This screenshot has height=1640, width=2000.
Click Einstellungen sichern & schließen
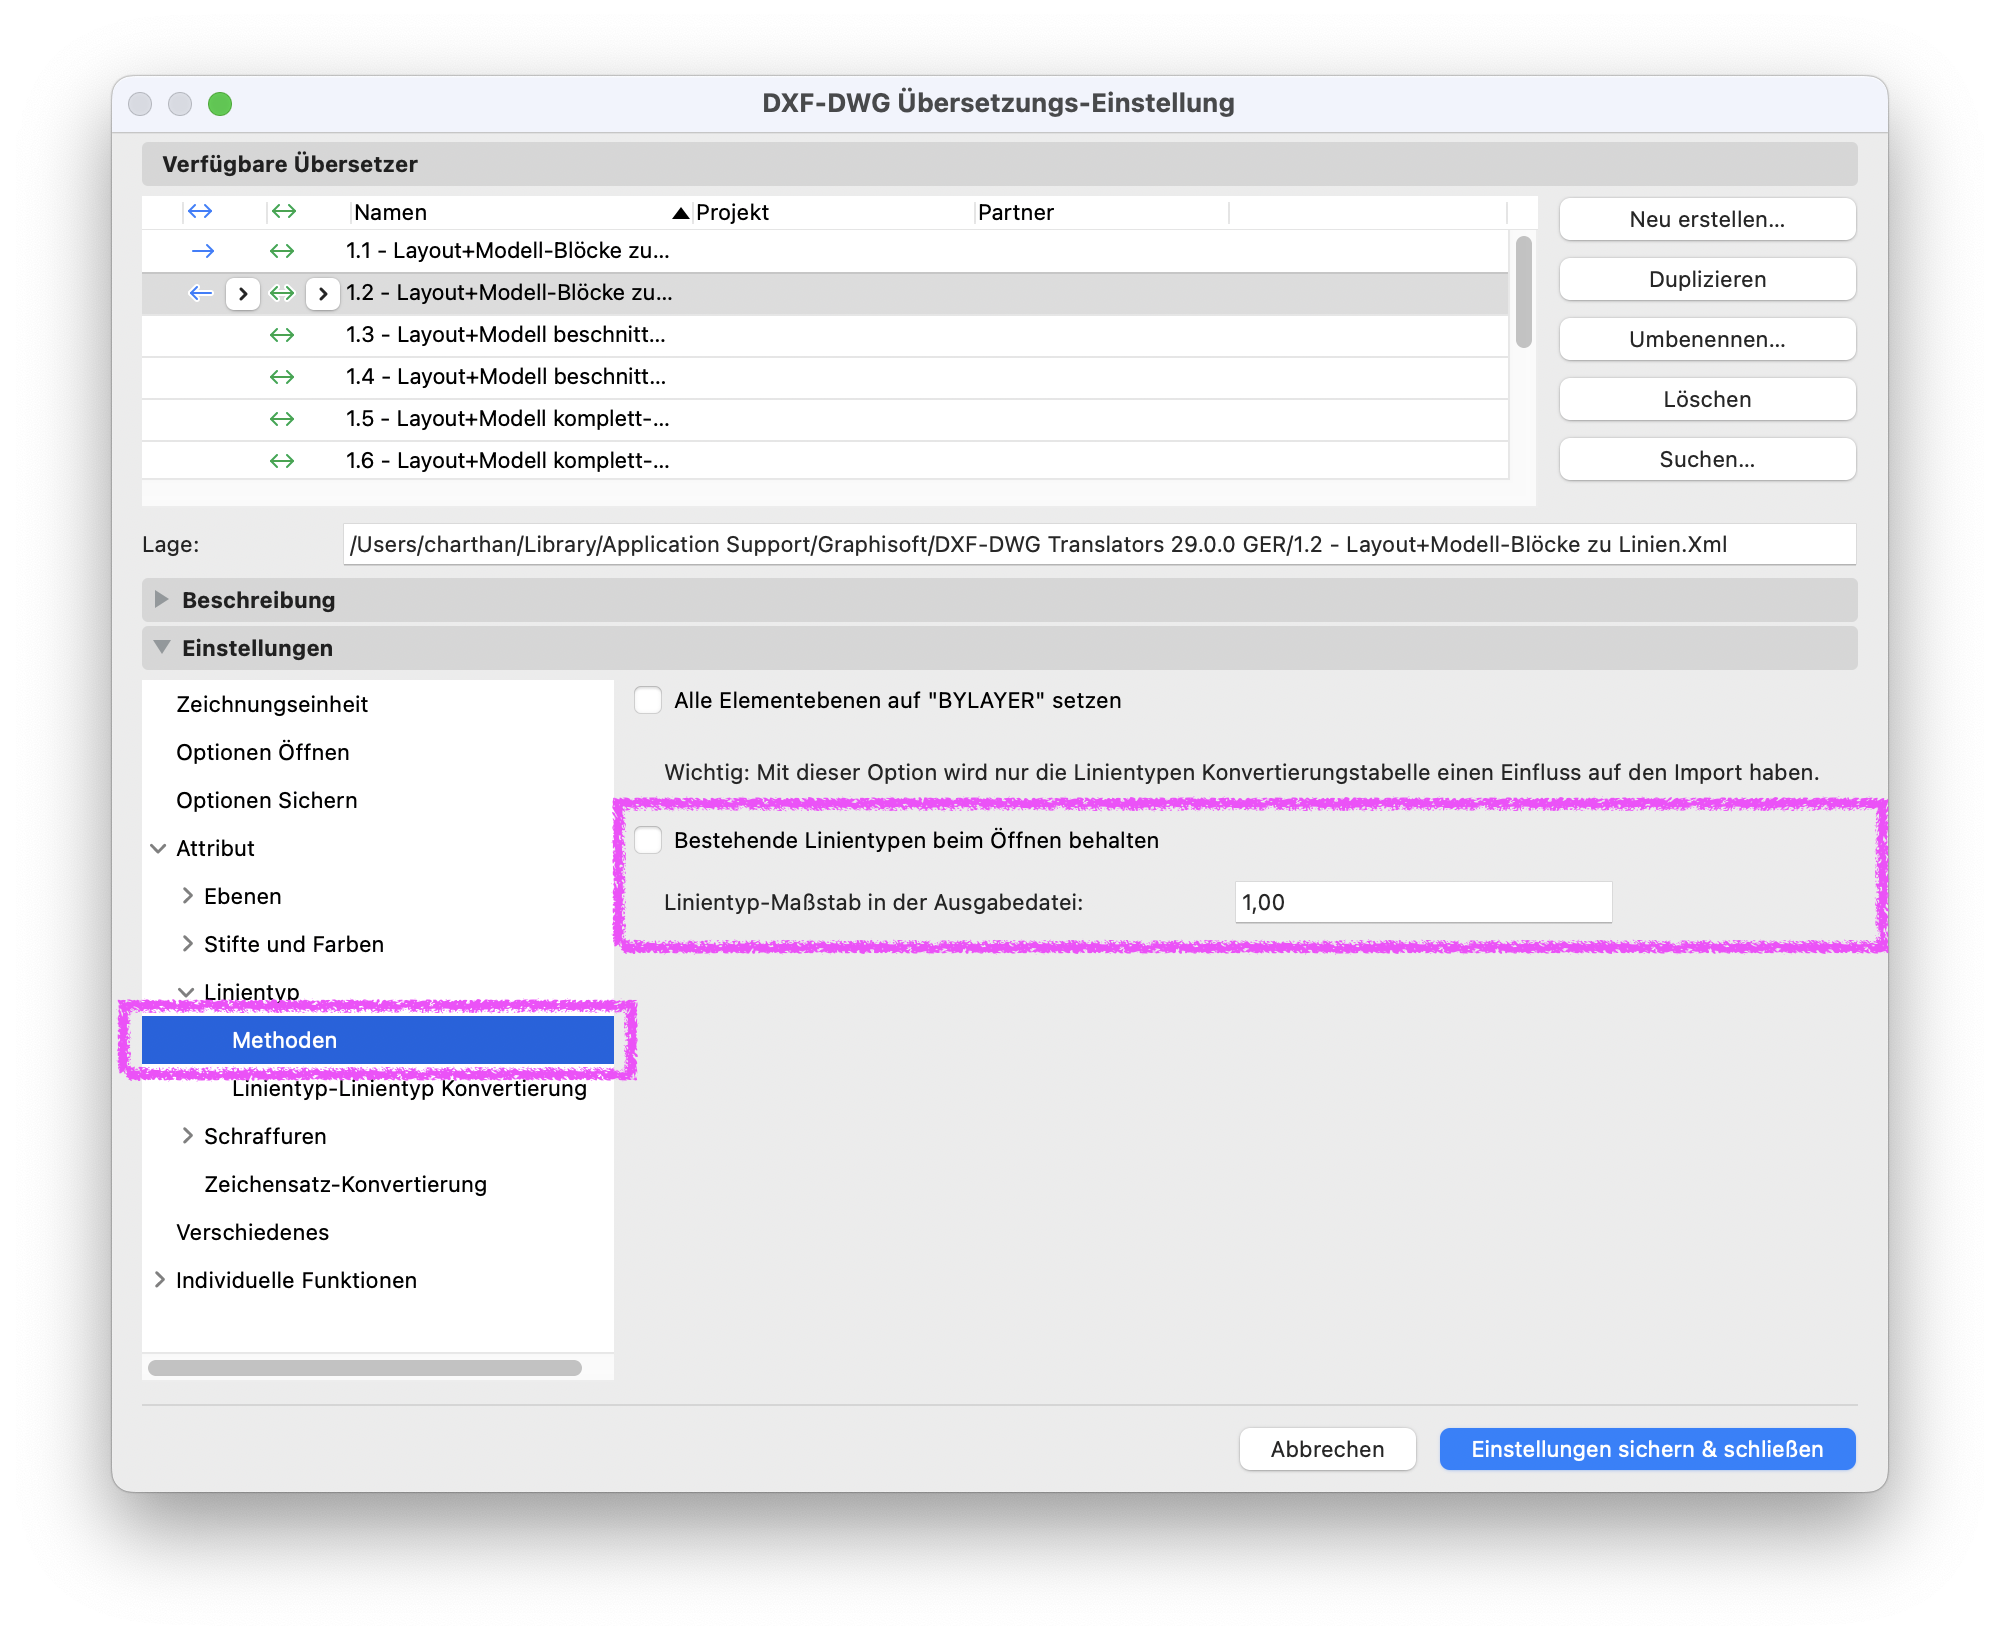tap(1647, 1449)
